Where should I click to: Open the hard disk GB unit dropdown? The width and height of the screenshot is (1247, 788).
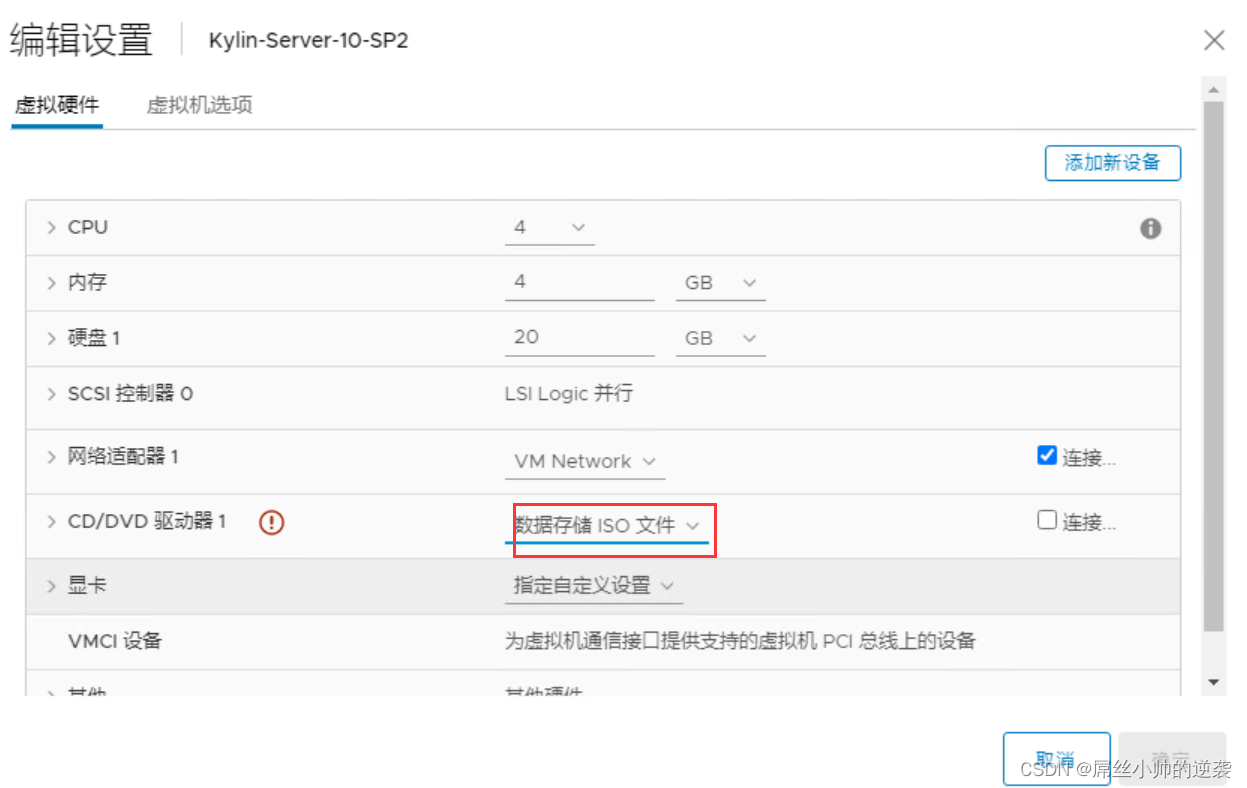point(721,339)
